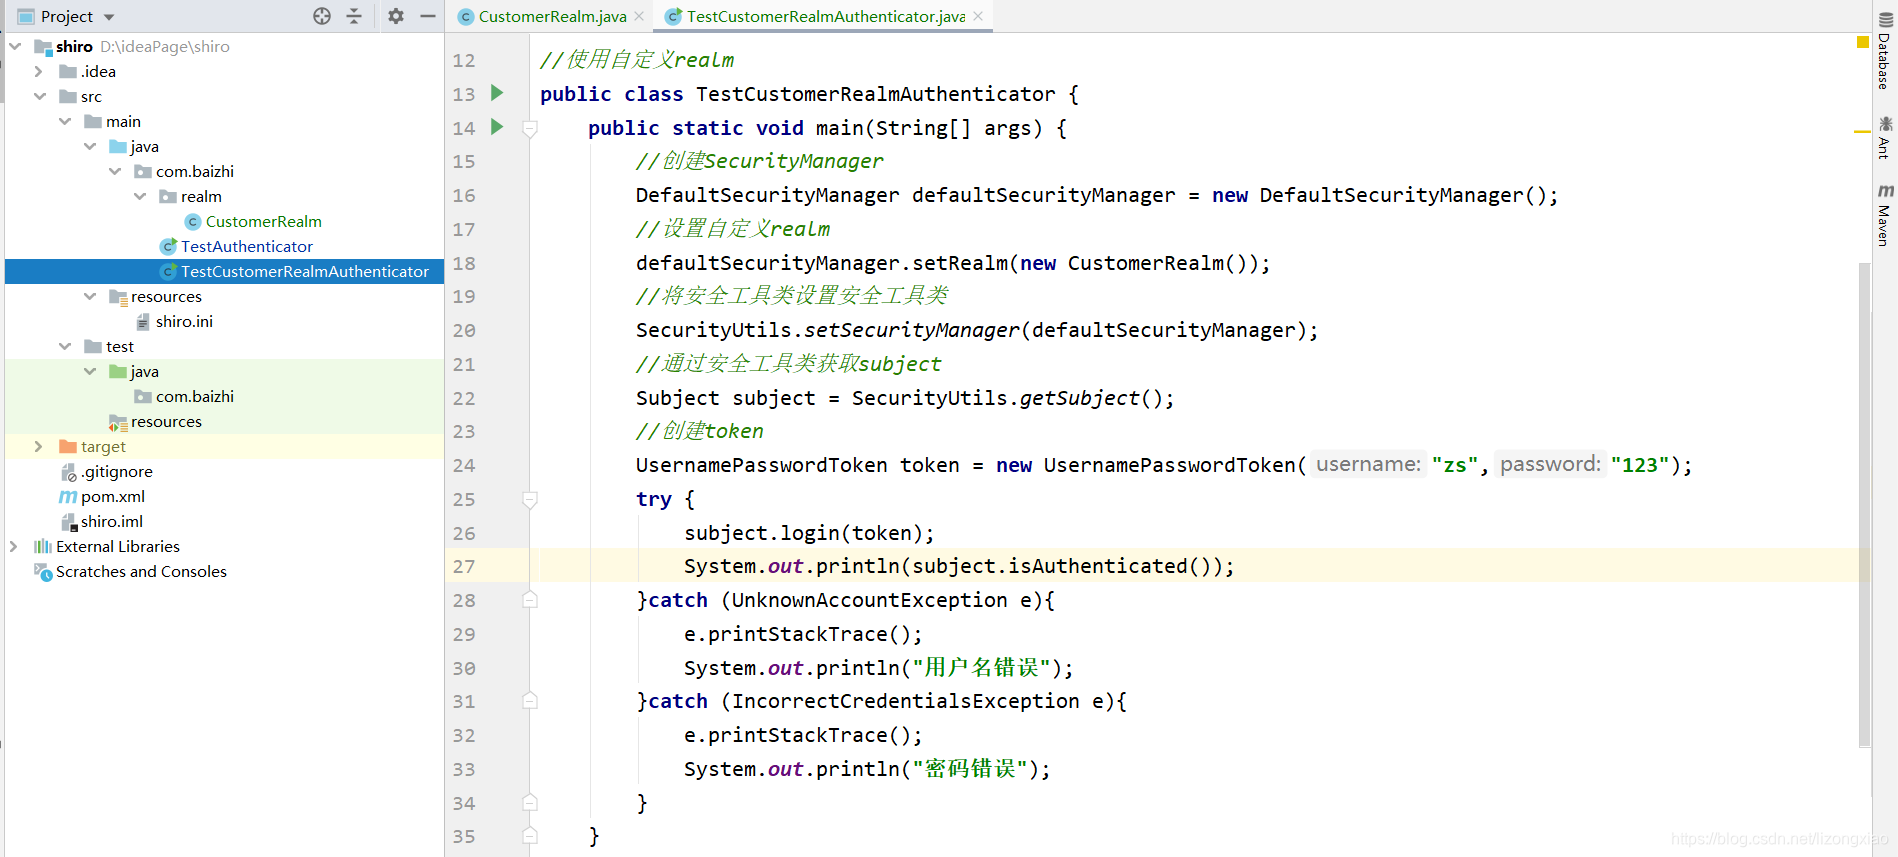Select shiro.ini file
The height and width of the screenshot is (857, 1898).
click(184, 321)
